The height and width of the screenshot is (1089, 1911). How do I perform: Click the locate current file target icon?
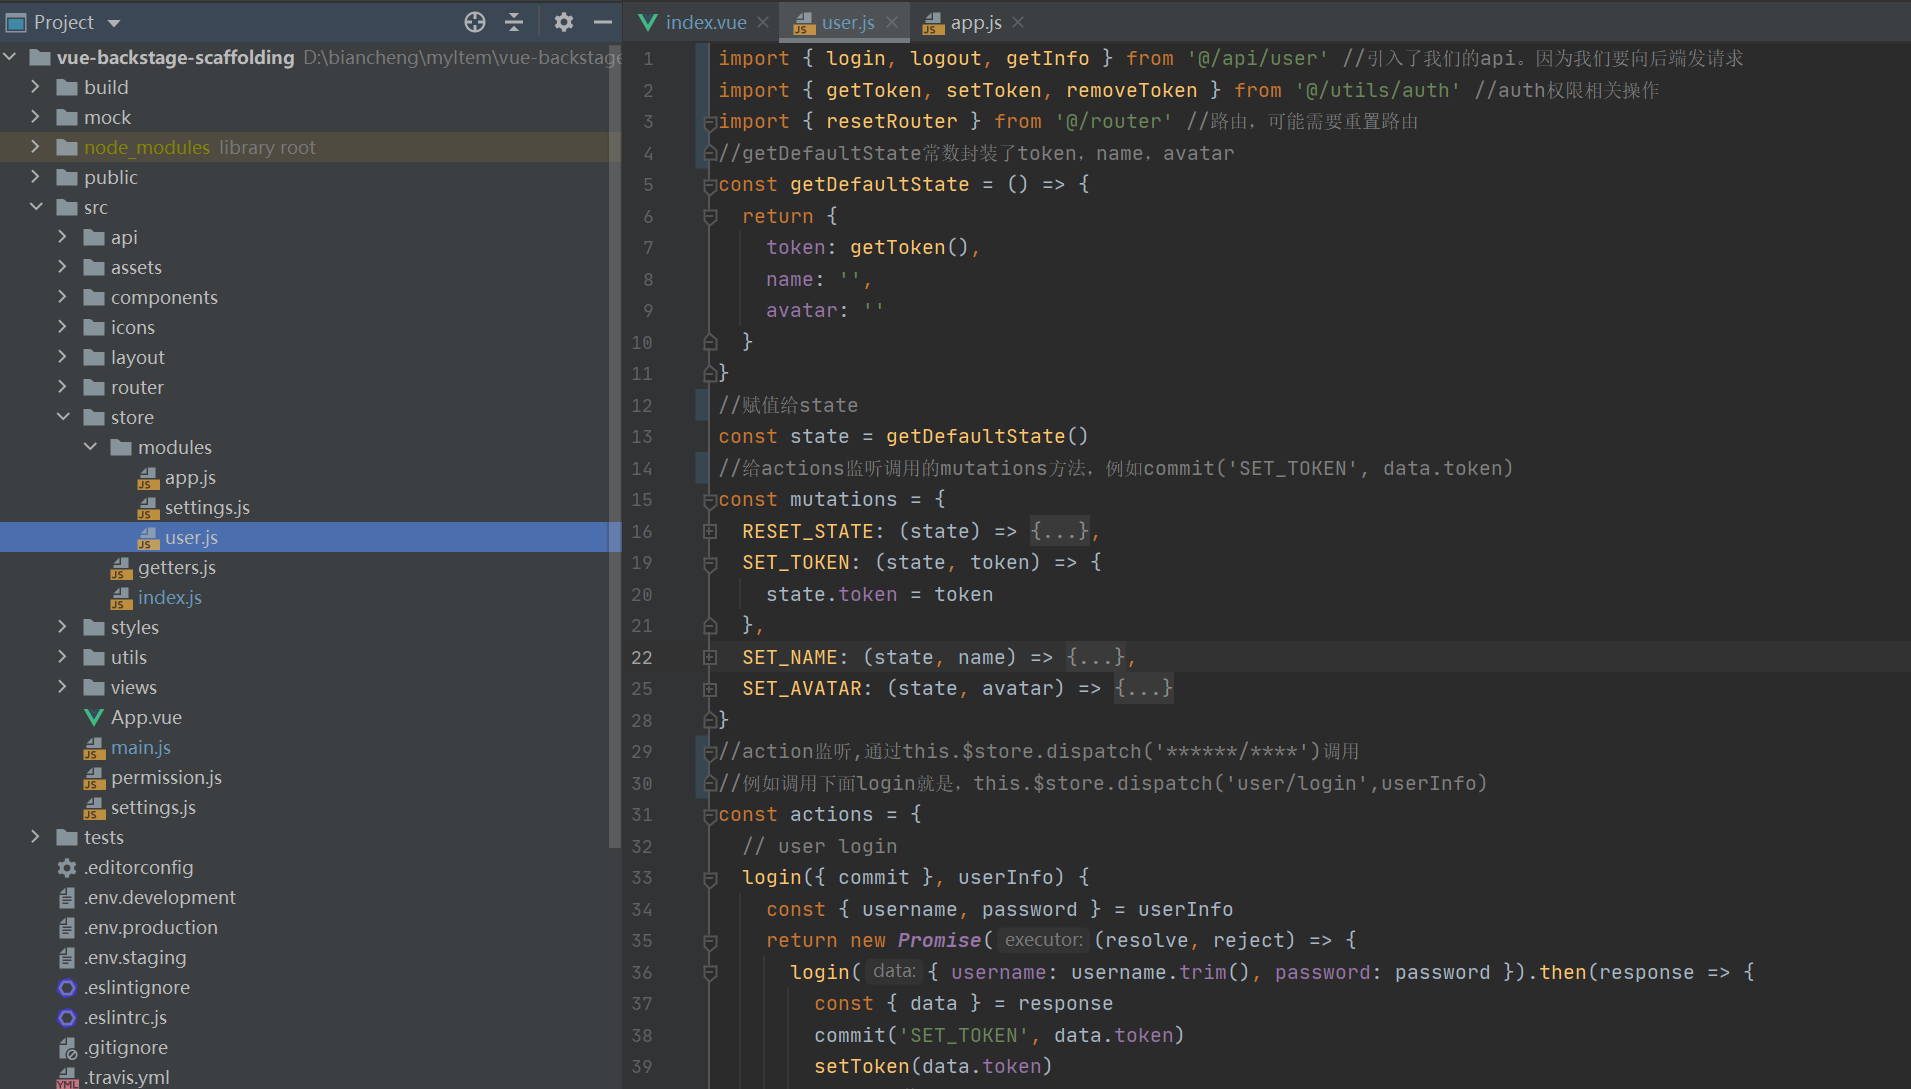click(x=475, y=22)
